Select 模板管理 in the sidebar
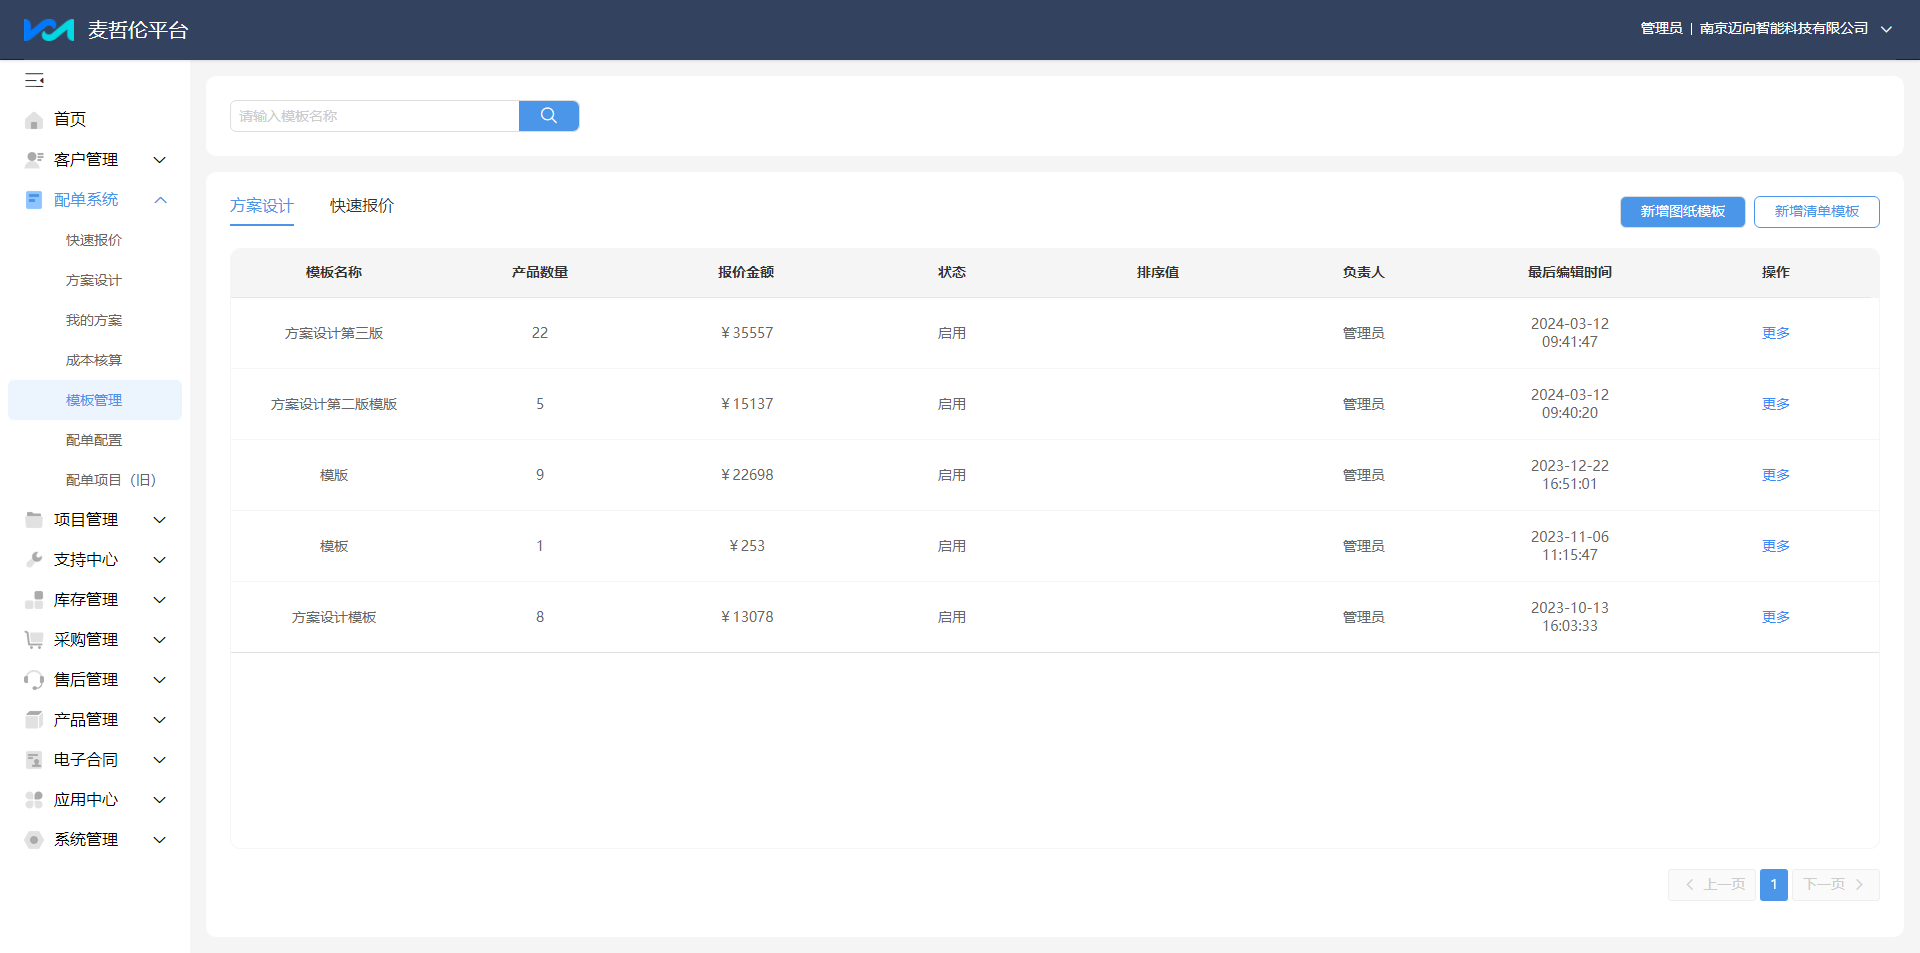1920x953 pixels. click(x=95, y=400)
